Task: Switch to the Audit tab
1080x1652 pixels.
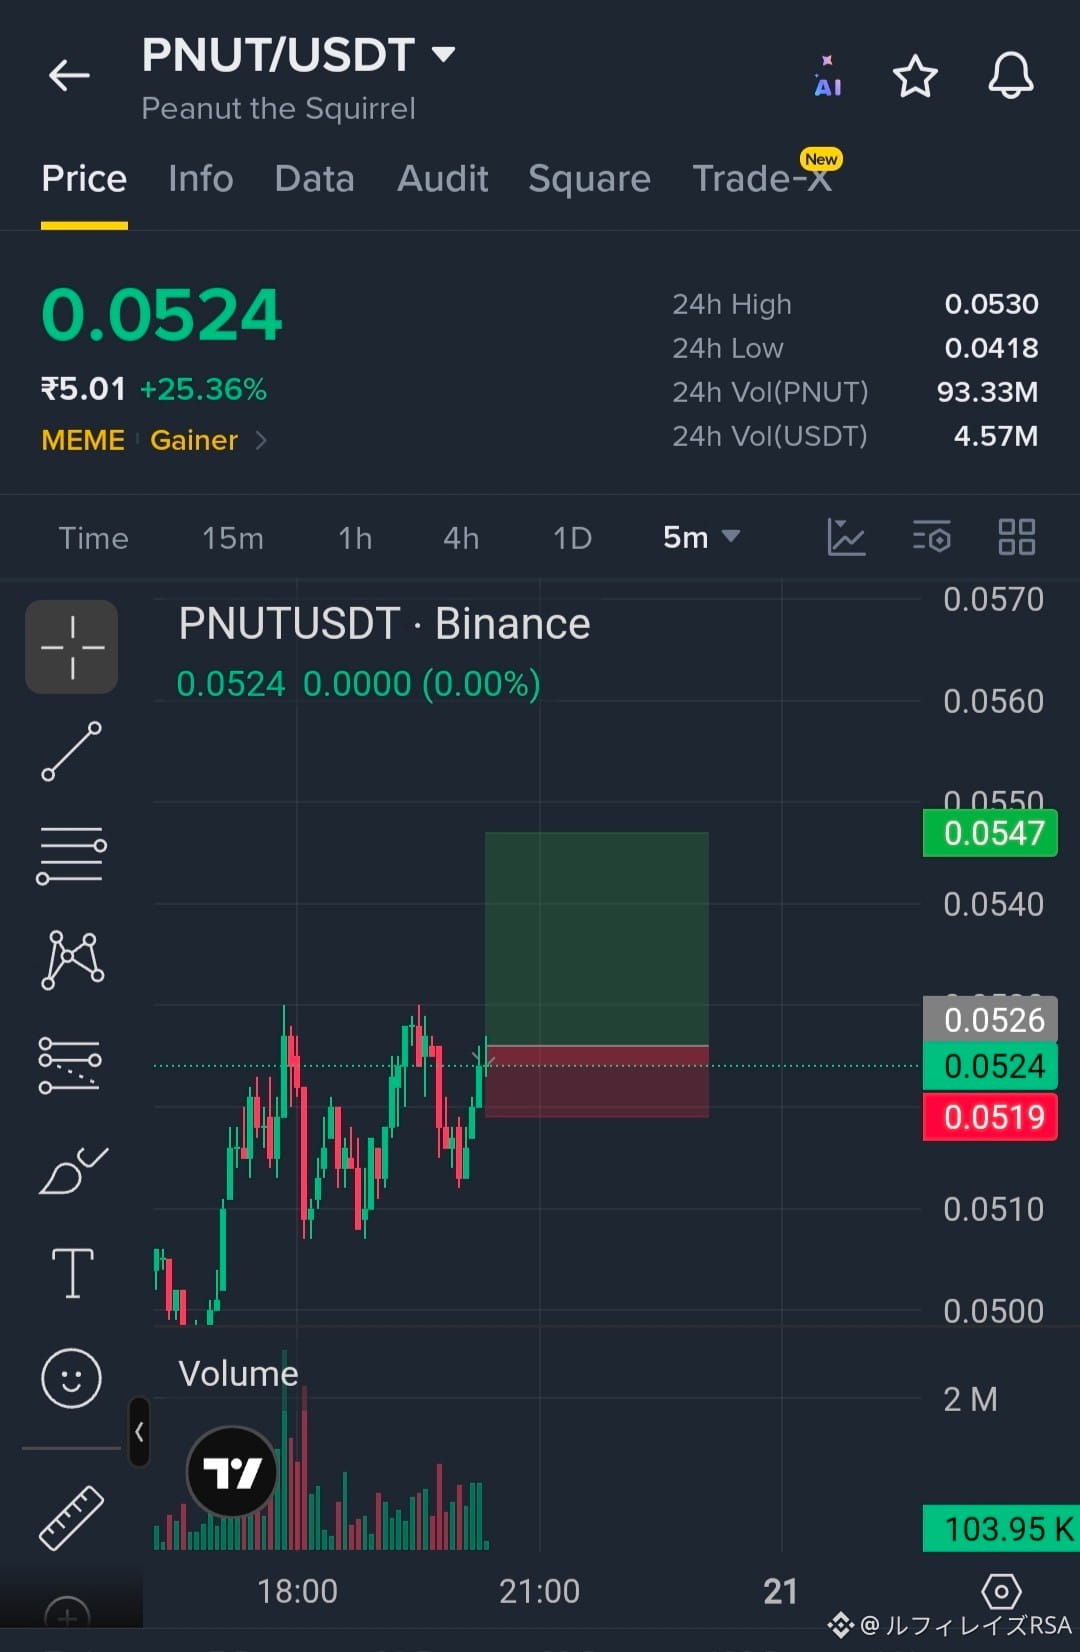Action: (x=442, y=179)
